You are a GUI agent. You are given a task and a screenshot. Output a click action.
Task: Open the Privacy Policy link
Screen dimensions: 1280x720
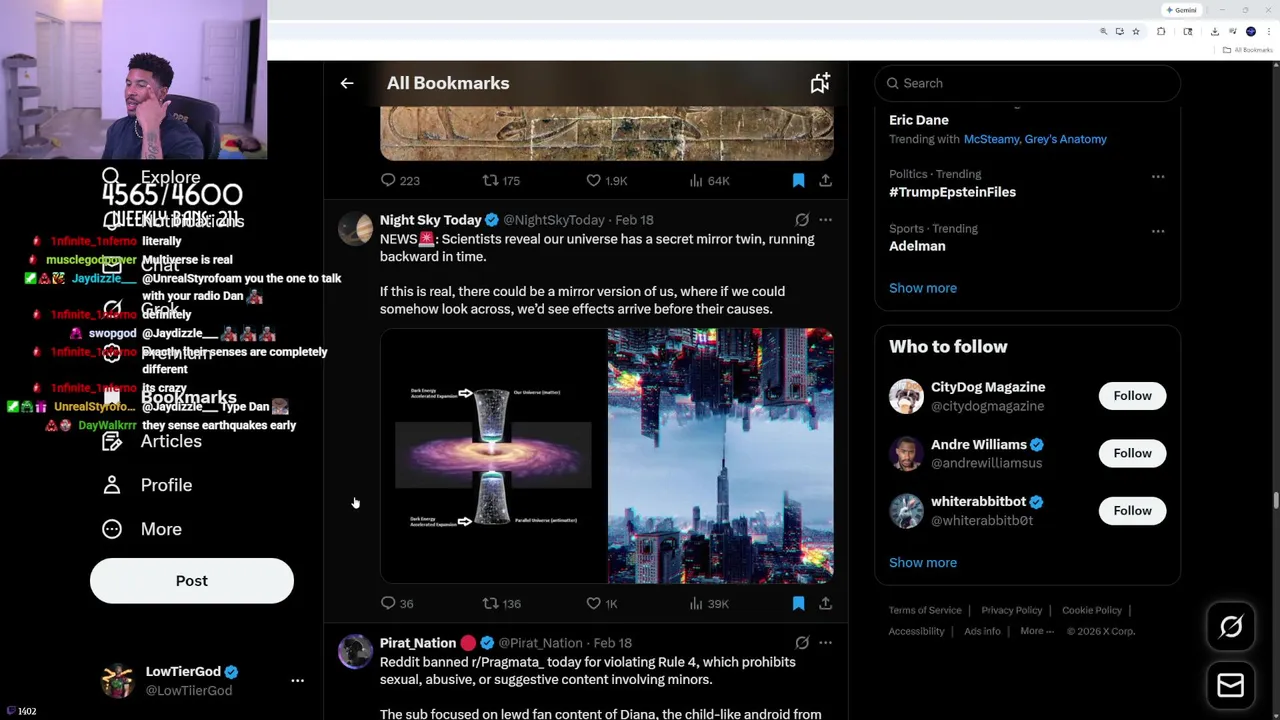1012,610
